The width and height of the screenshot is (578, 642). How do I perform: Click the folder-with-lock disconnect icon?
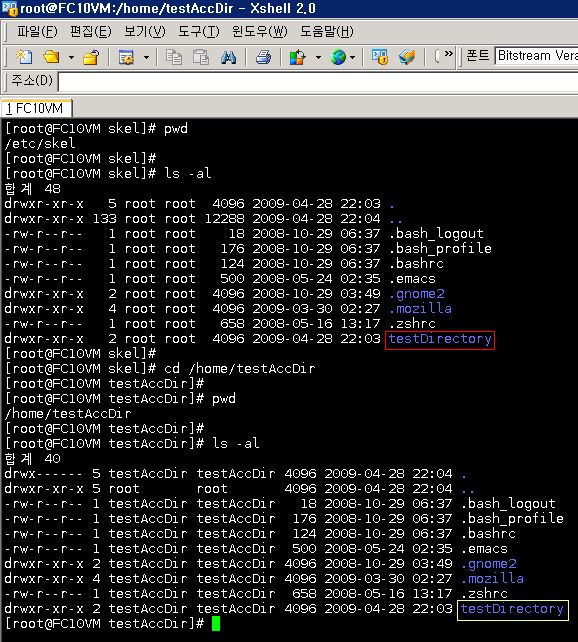[x=91, y=57]
